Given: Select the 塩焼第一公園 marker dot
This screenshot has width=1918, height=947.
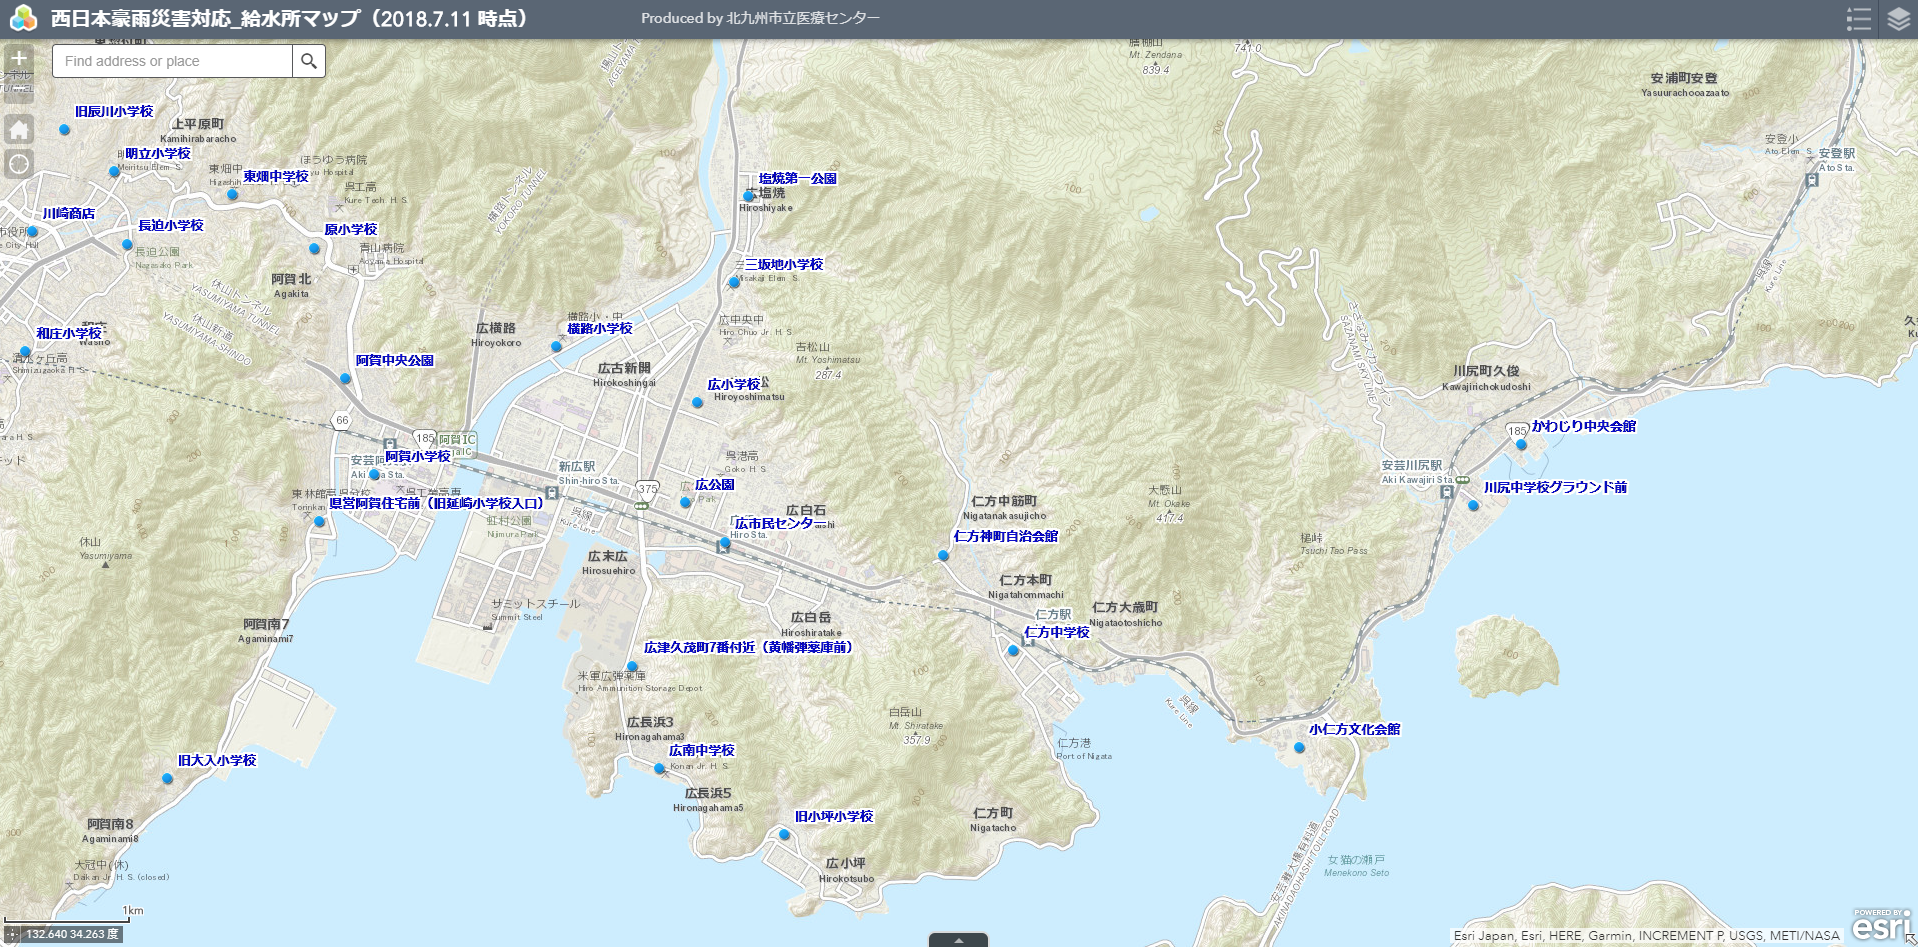Looking at the screenshot, I should (748, 196).
